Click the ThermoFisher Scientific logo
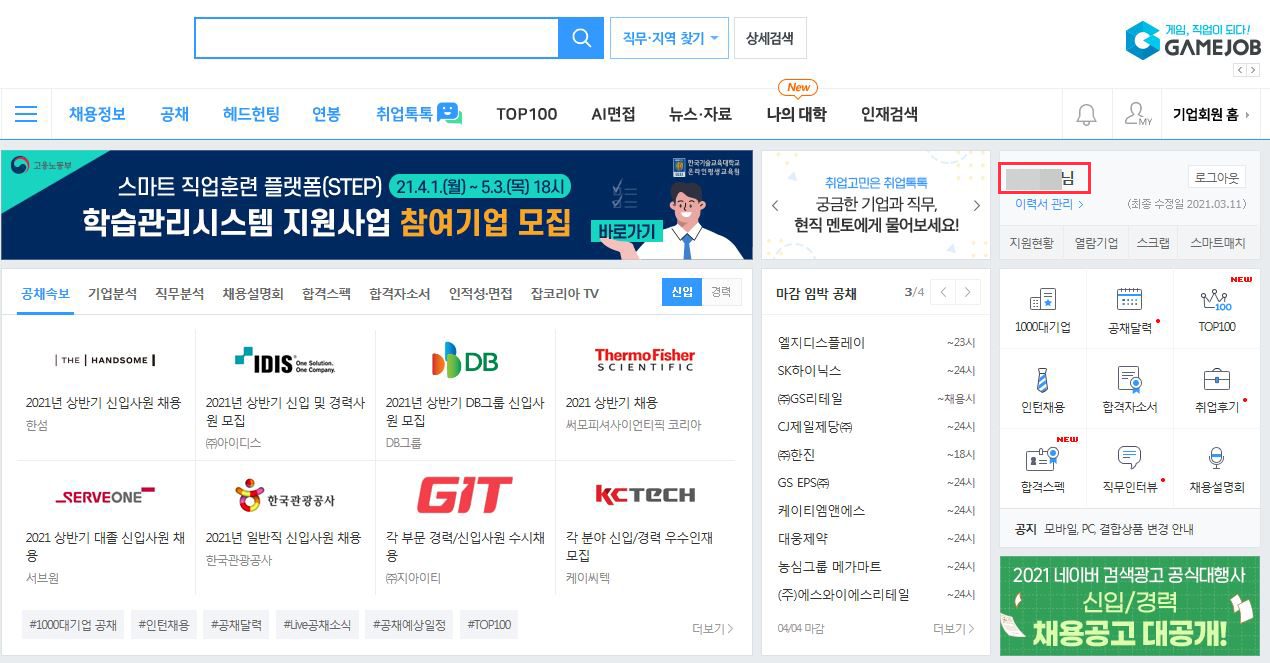 click(x=645, y=360)
